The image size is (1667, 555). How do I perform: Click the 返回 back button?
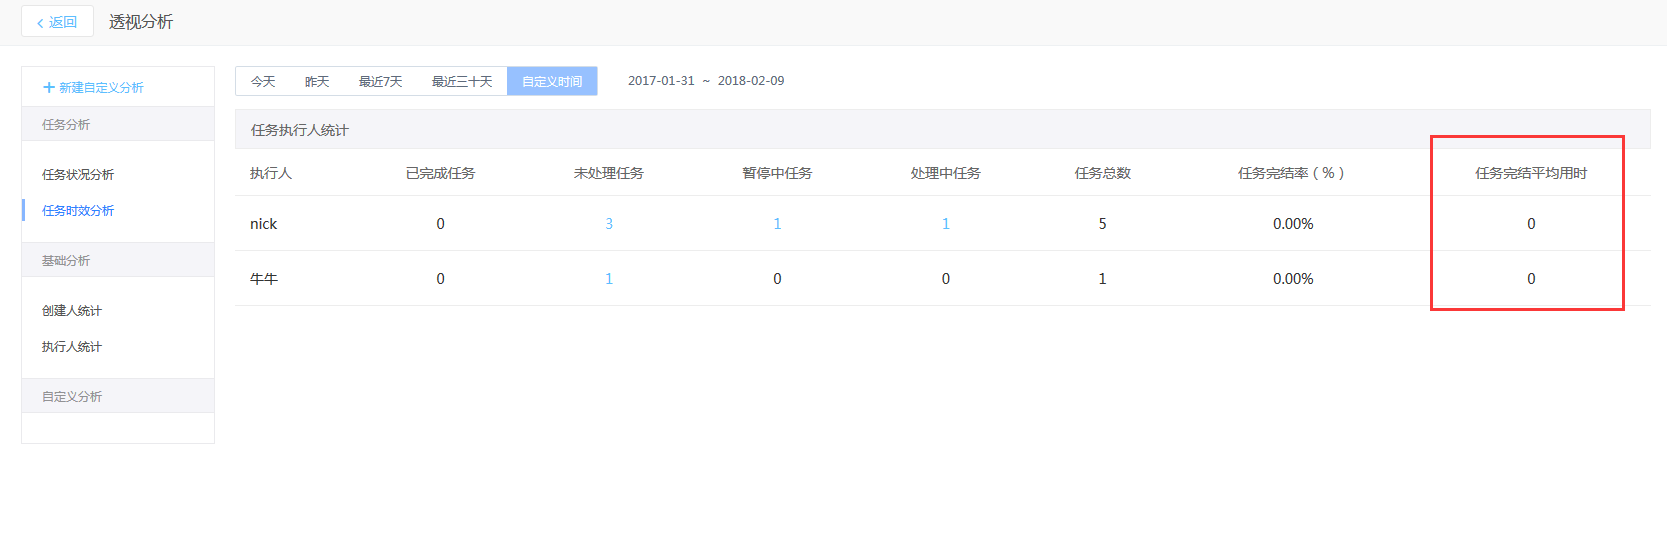coord(57,22)
